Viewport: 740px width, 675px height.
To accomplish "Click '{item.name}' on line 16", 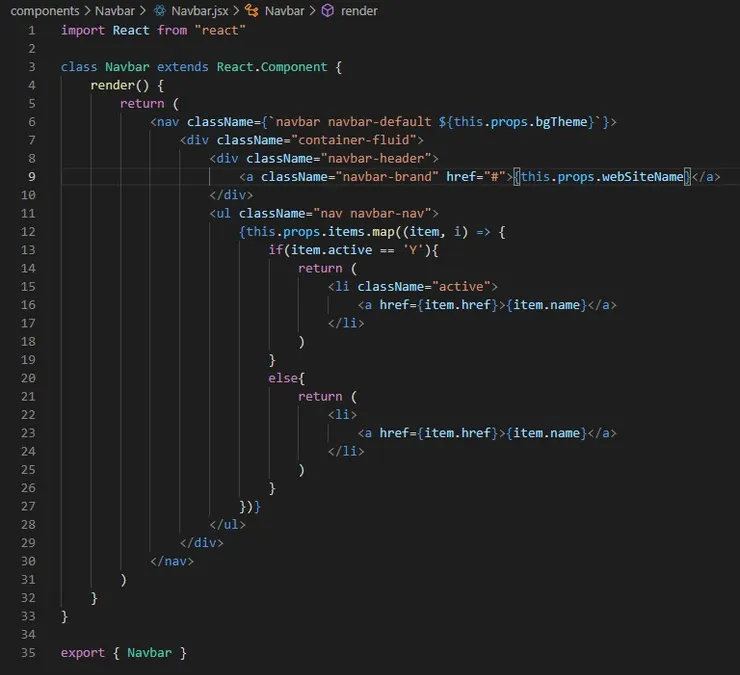I will [x=547, y=305].
